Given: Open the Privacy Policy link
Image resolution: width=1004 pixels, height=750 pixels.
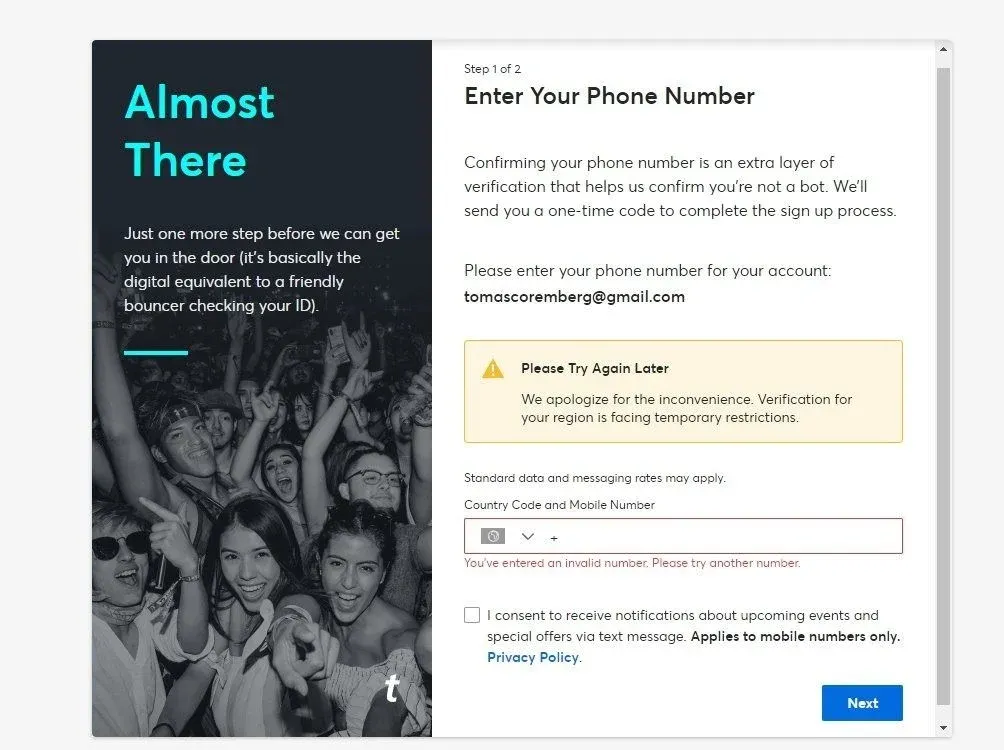Looking at the screenshot, I should click(x=533, y=657).
